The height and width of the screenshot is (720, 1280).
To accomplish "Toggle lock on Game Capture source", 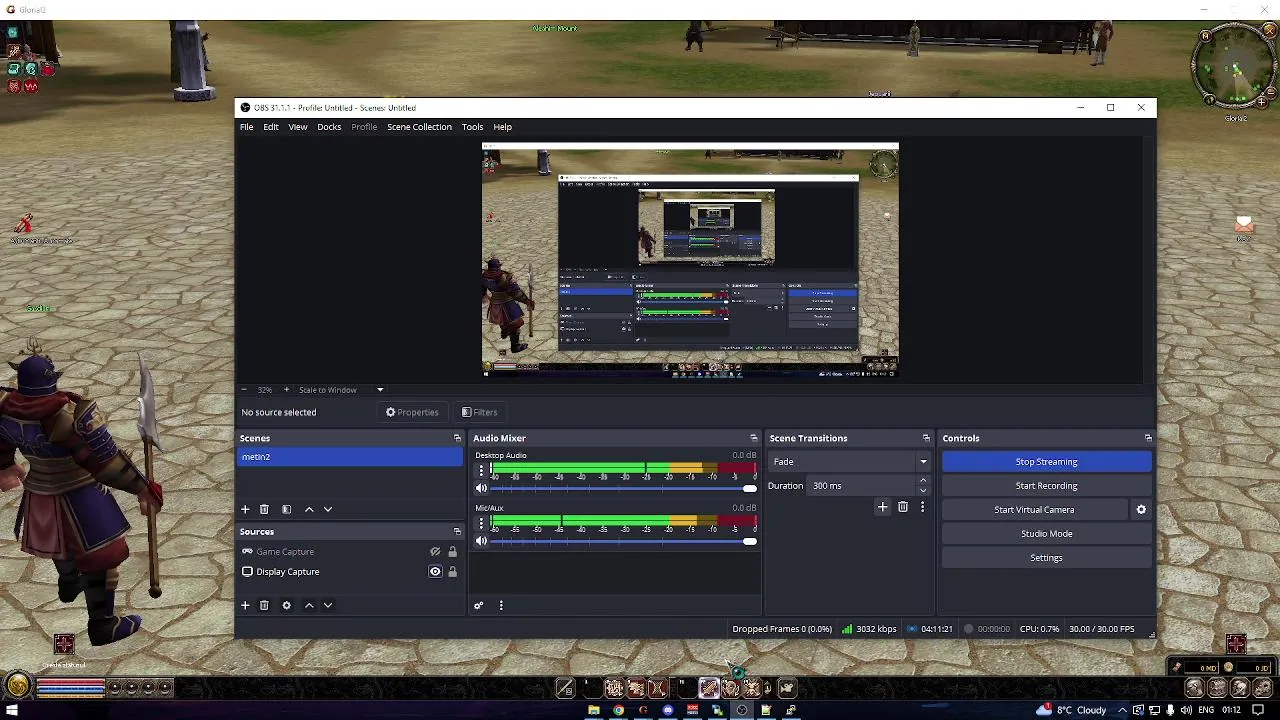I will [452, 552].
